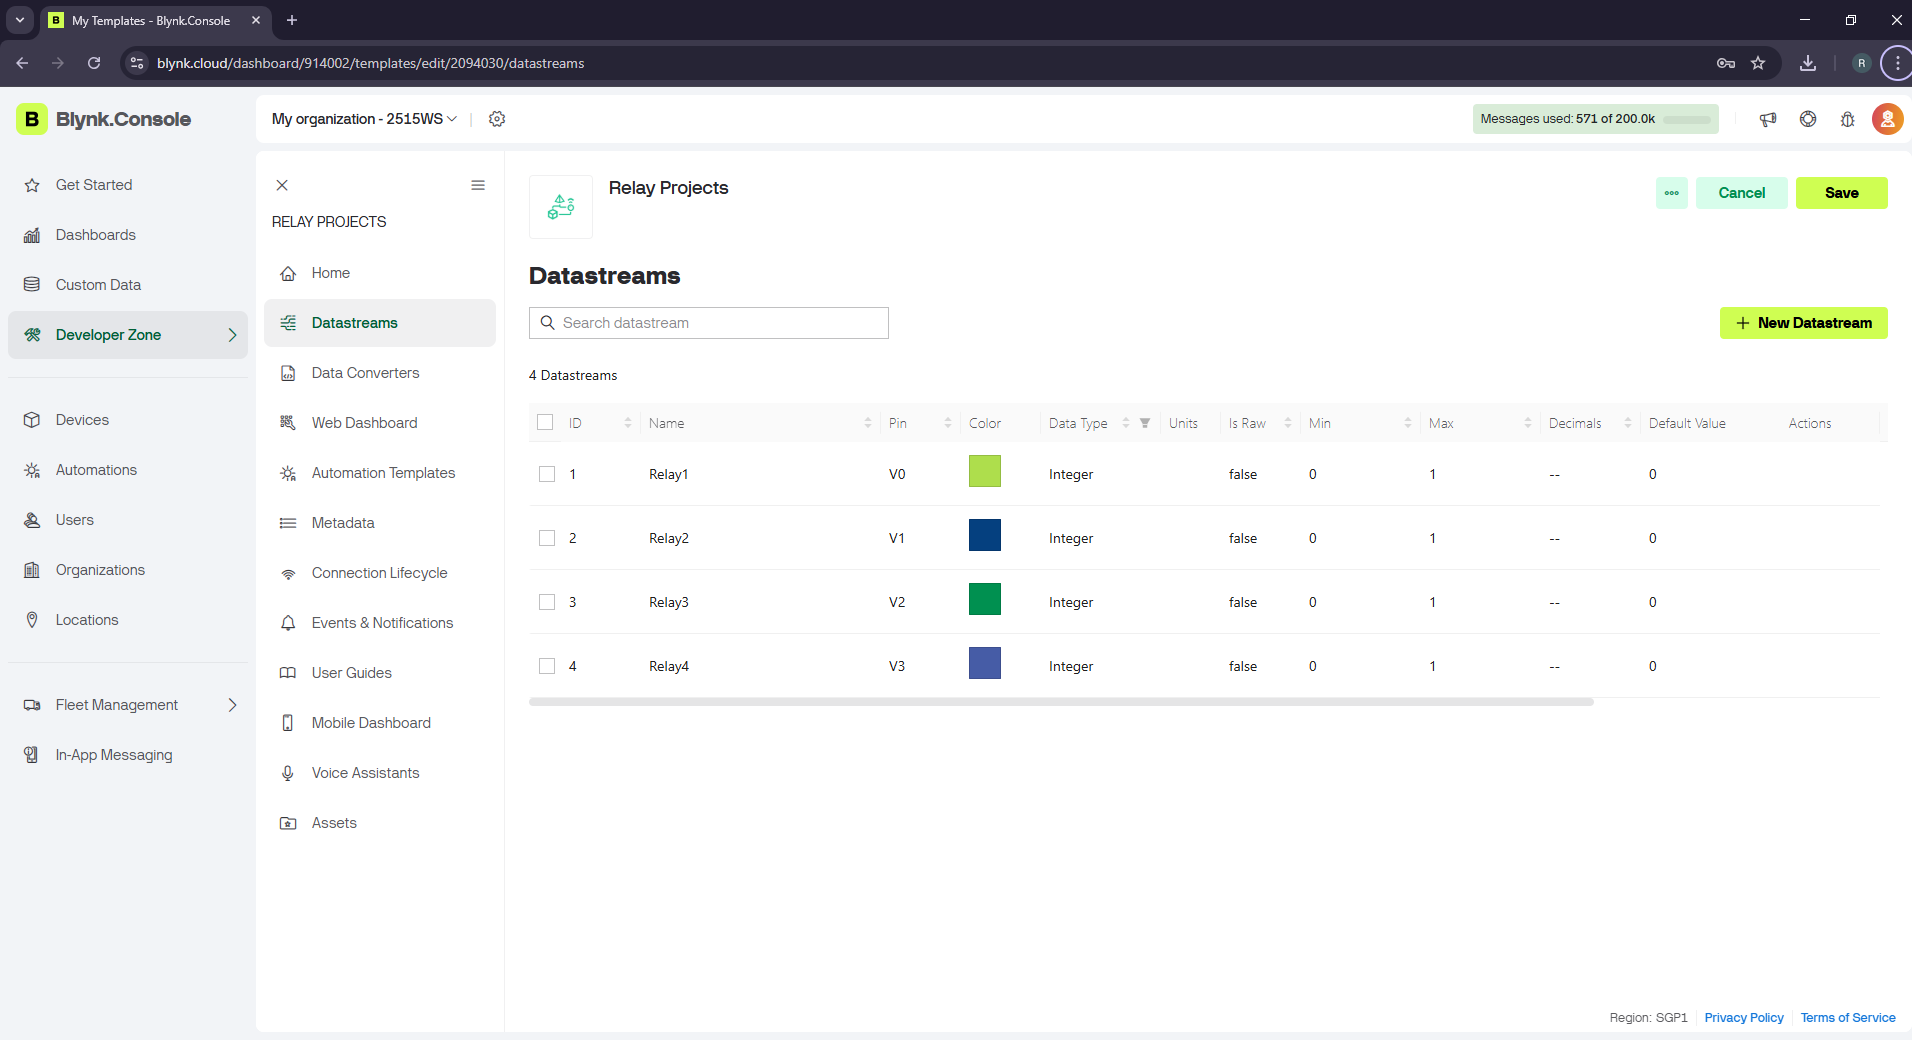This screenshot has width=1912, height=1040.
Task: Open the Web Dashboard section
Action: 364,423
